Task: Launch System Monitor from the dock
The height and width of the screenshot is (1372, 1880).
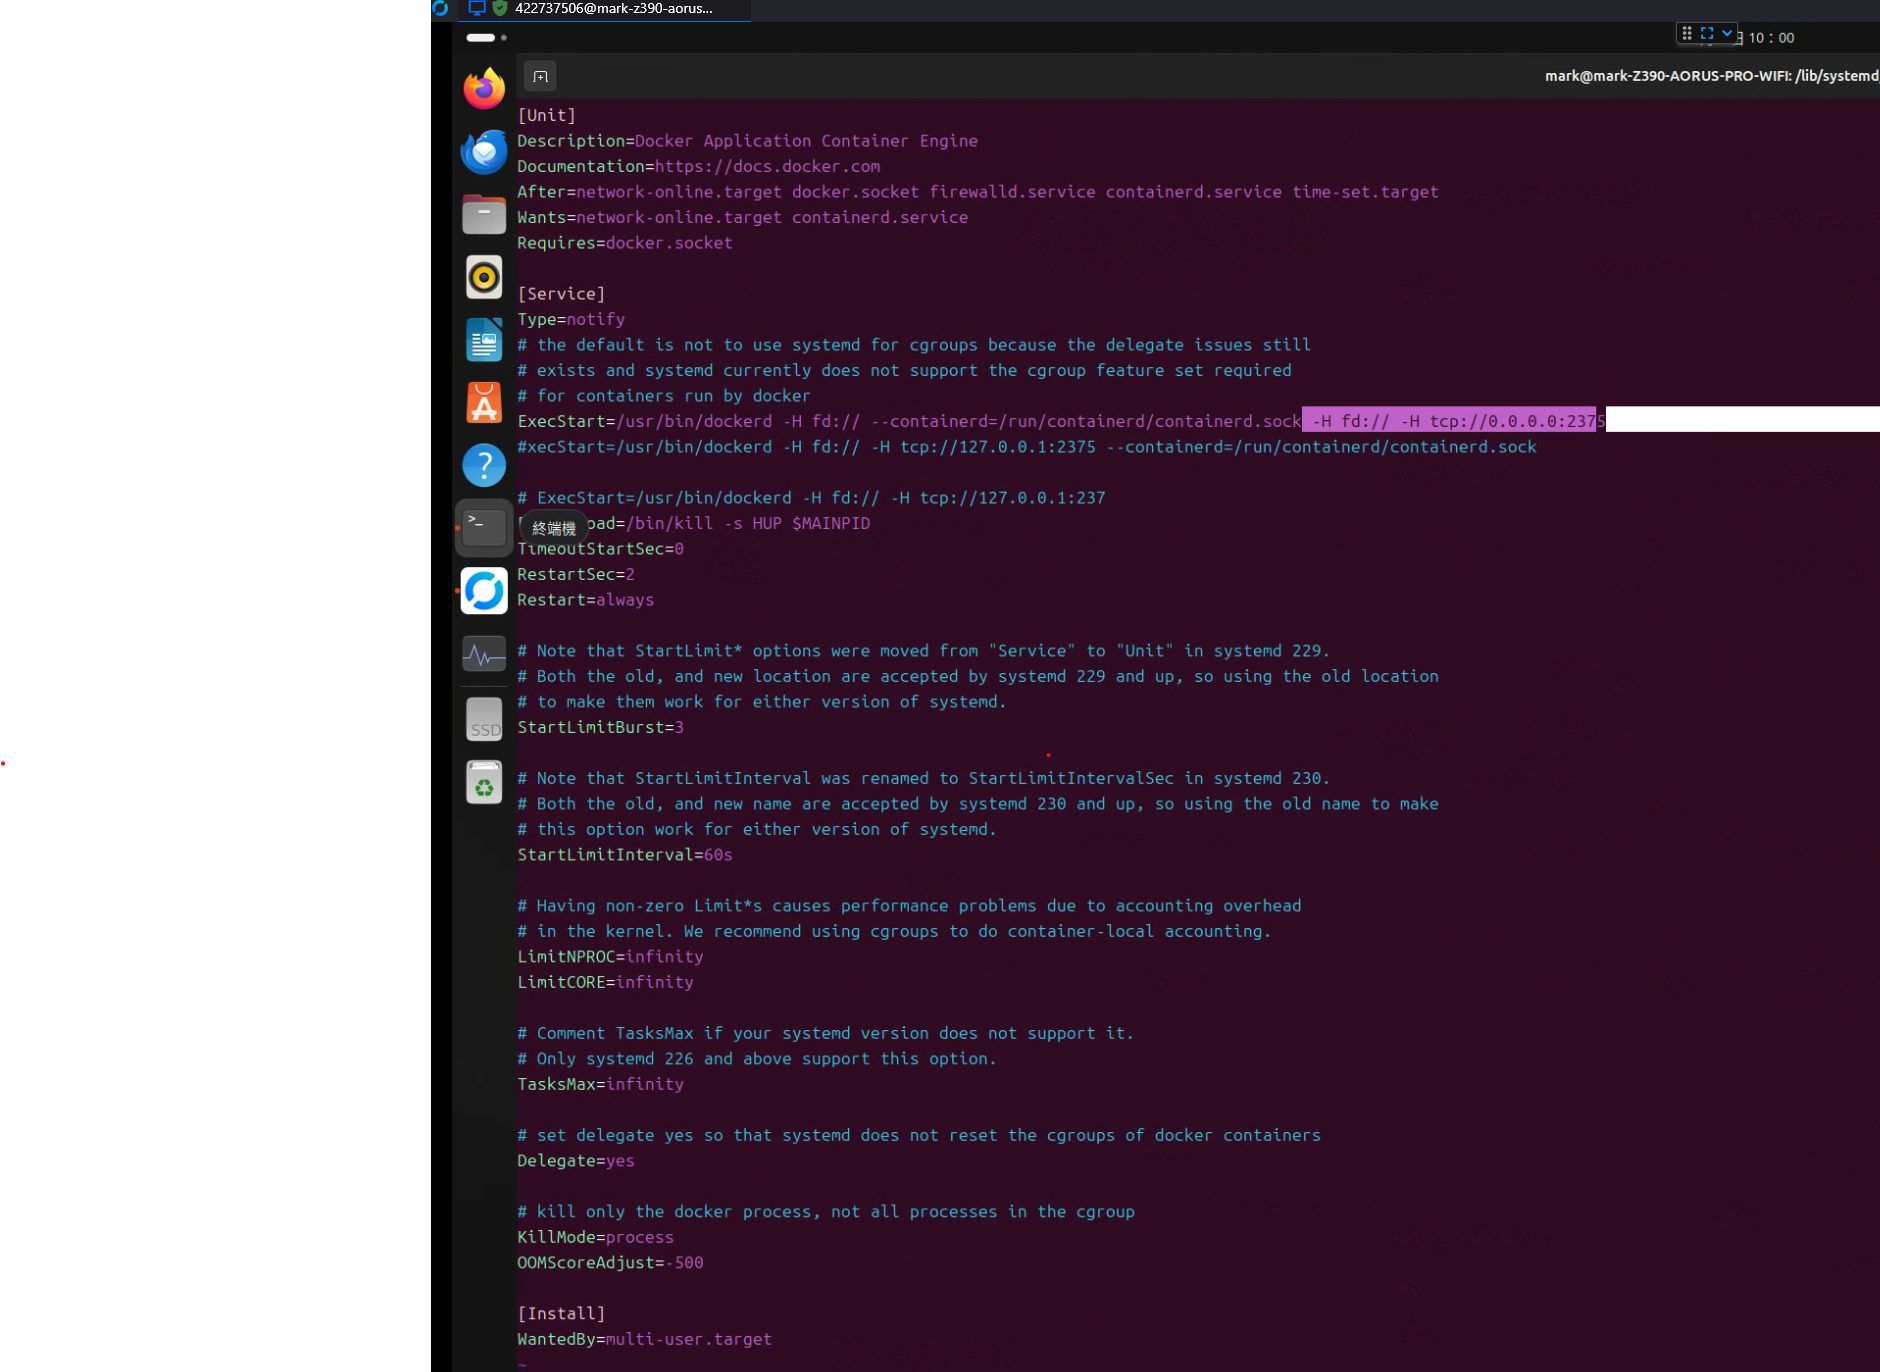Action: coord(483,654)
